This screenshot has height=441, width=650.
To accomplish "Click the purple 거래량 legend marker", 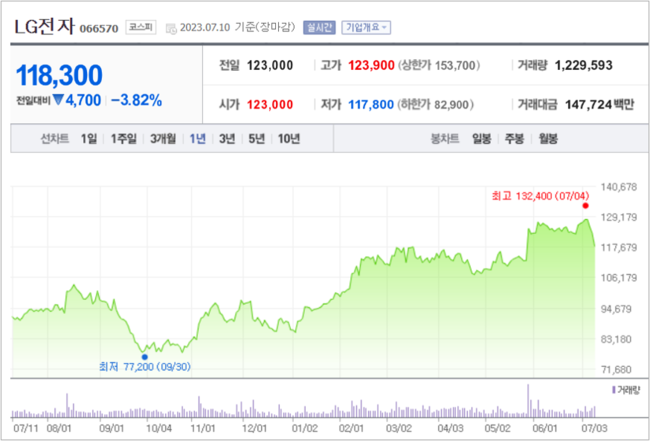I will (614, 390).
